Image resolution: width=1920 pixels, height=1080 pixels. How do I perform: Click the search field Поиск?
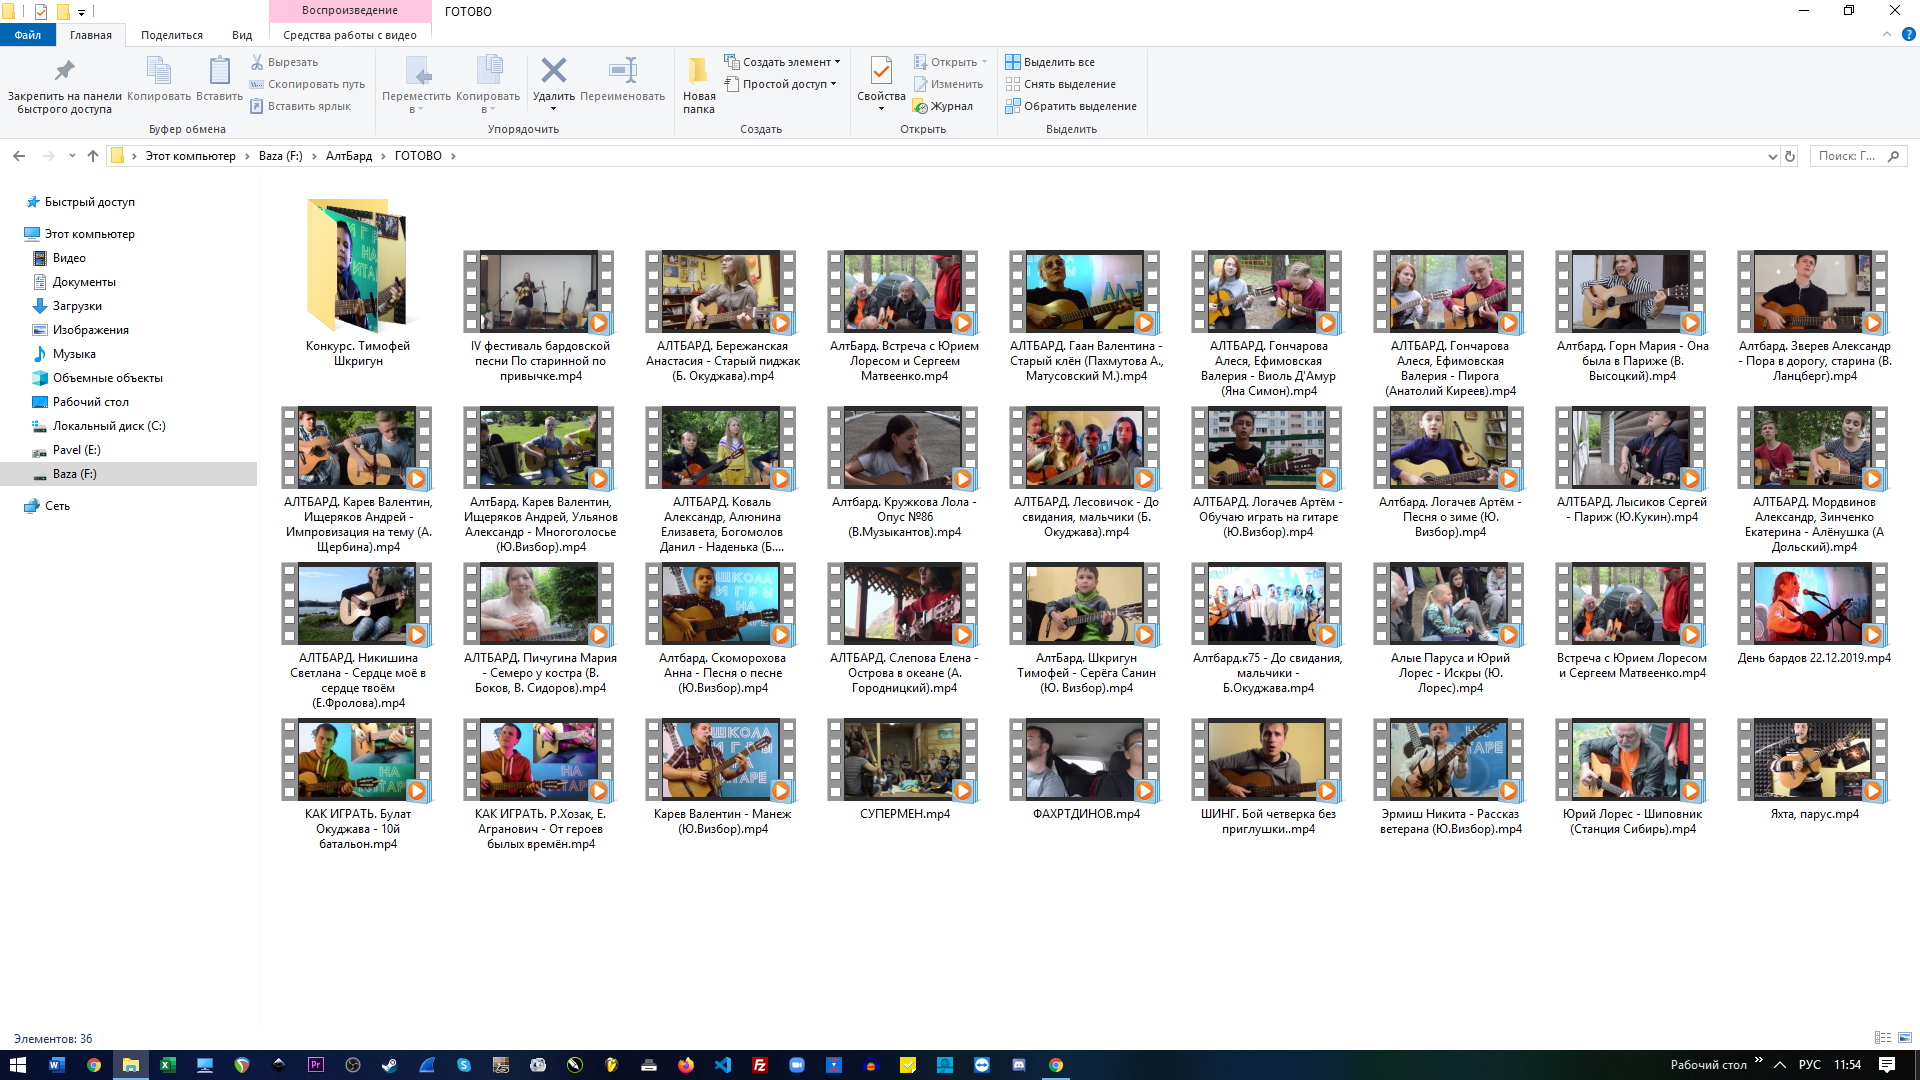coord(1858,156)
